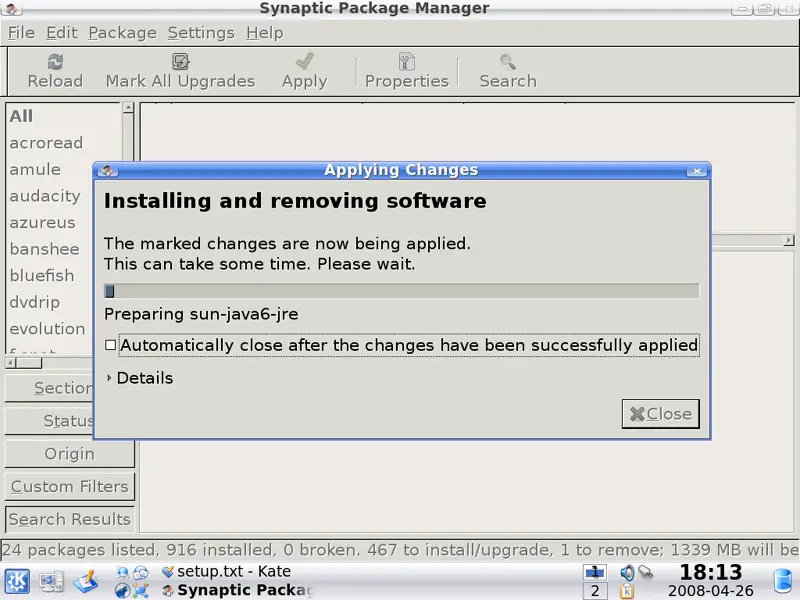Click the Origin filter button

pyautogui.click(x=69, y=454)
